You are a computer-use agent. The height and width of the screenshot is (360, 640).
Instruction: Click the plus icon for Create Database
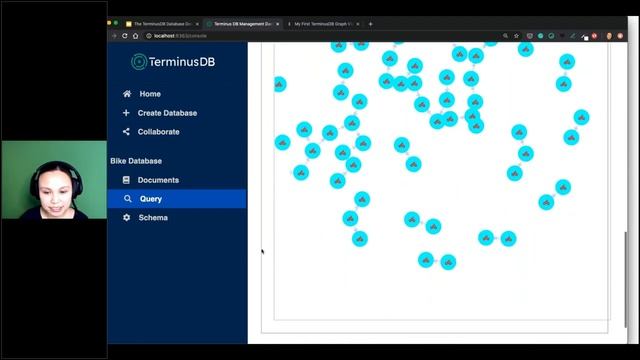coord(126,113)
